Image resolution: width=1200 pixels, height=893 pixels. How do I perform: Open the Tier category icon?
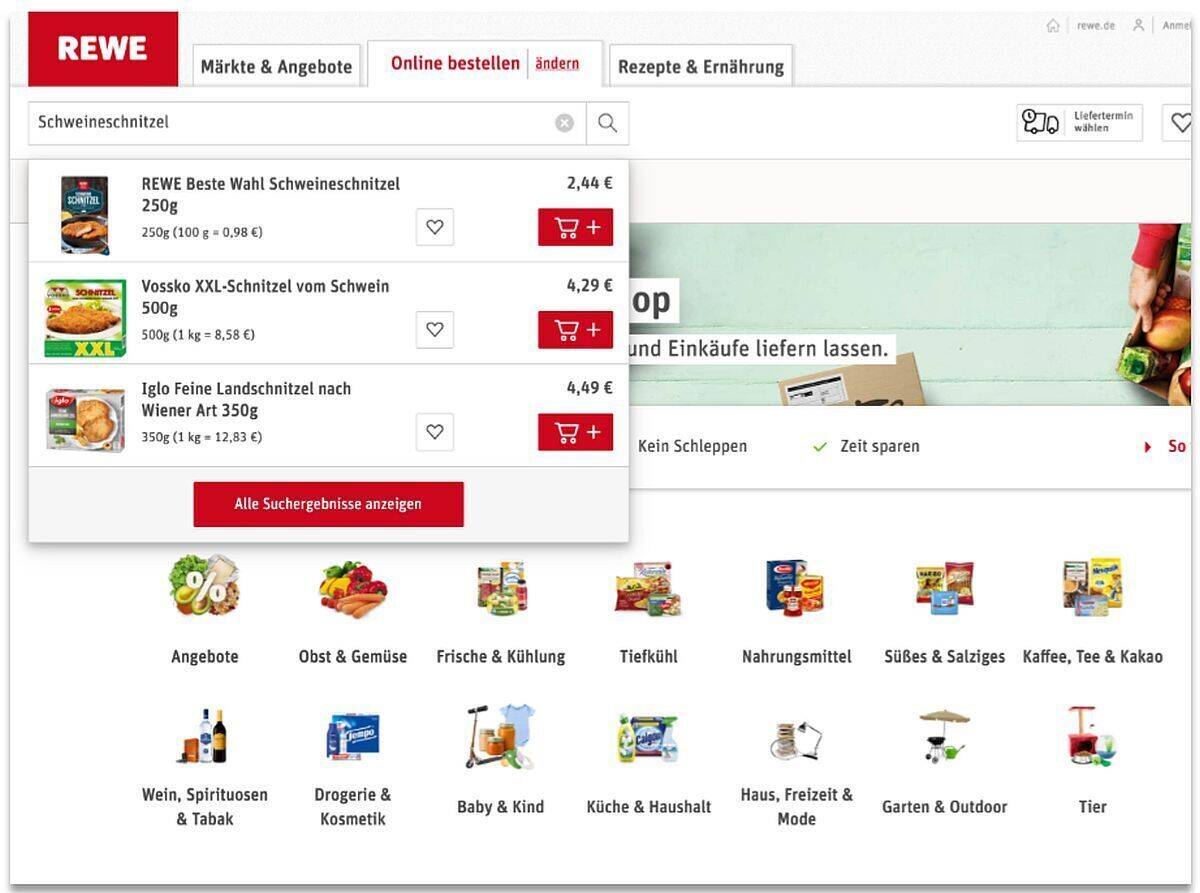tap(1092, 736)
